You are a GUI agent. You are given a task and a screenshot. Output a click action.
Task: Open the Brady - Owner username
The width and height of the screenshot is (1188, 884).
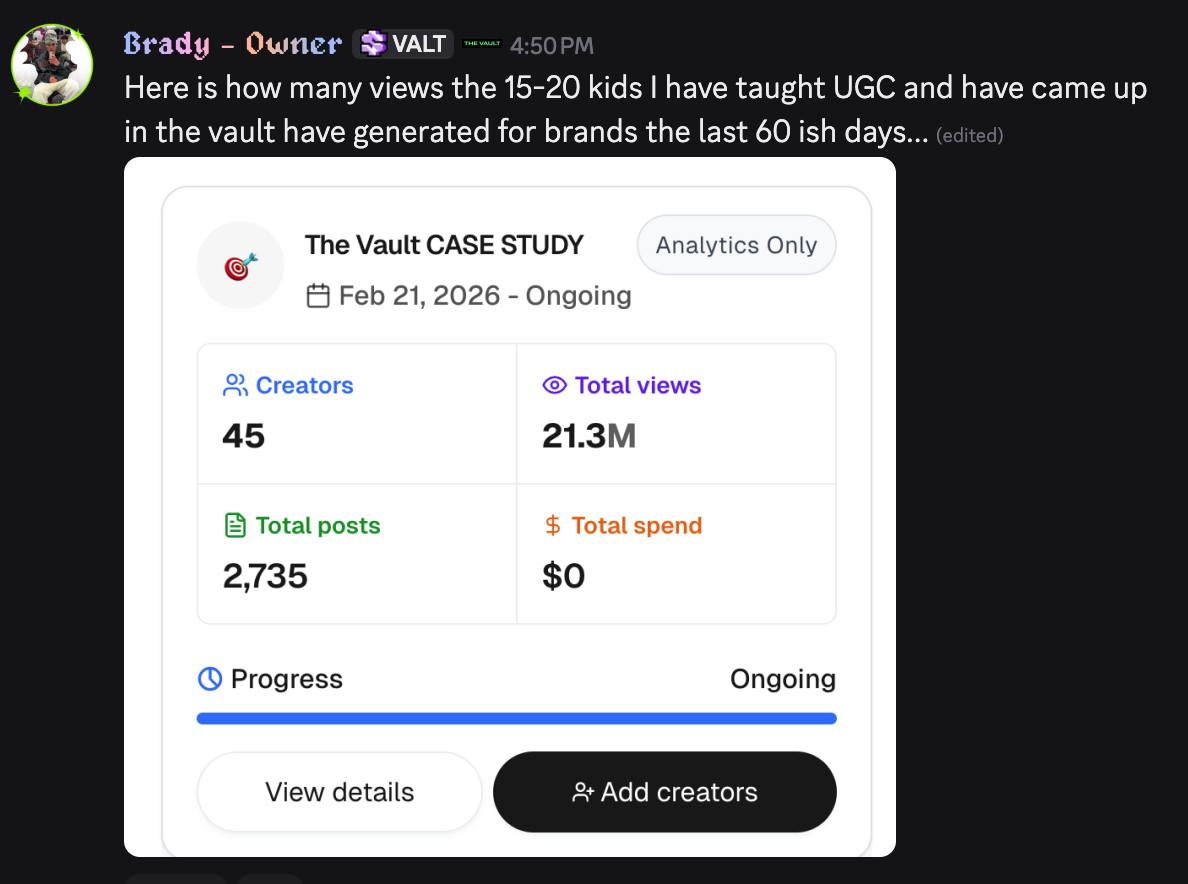(233, 44)
